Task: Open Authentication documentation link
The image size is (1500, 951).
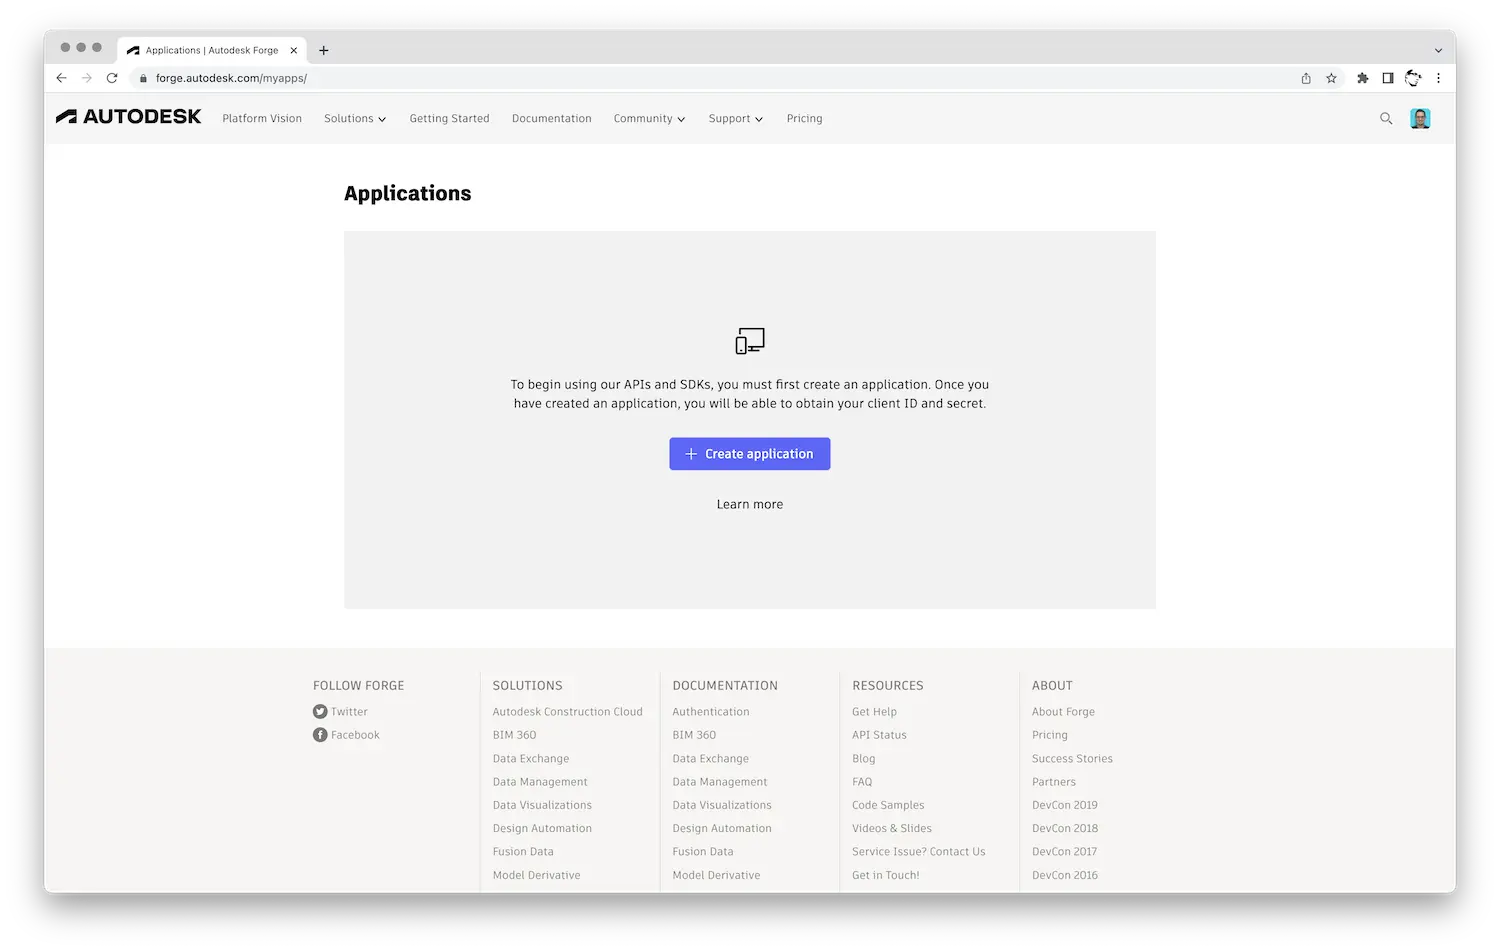Action: point(710,712)
